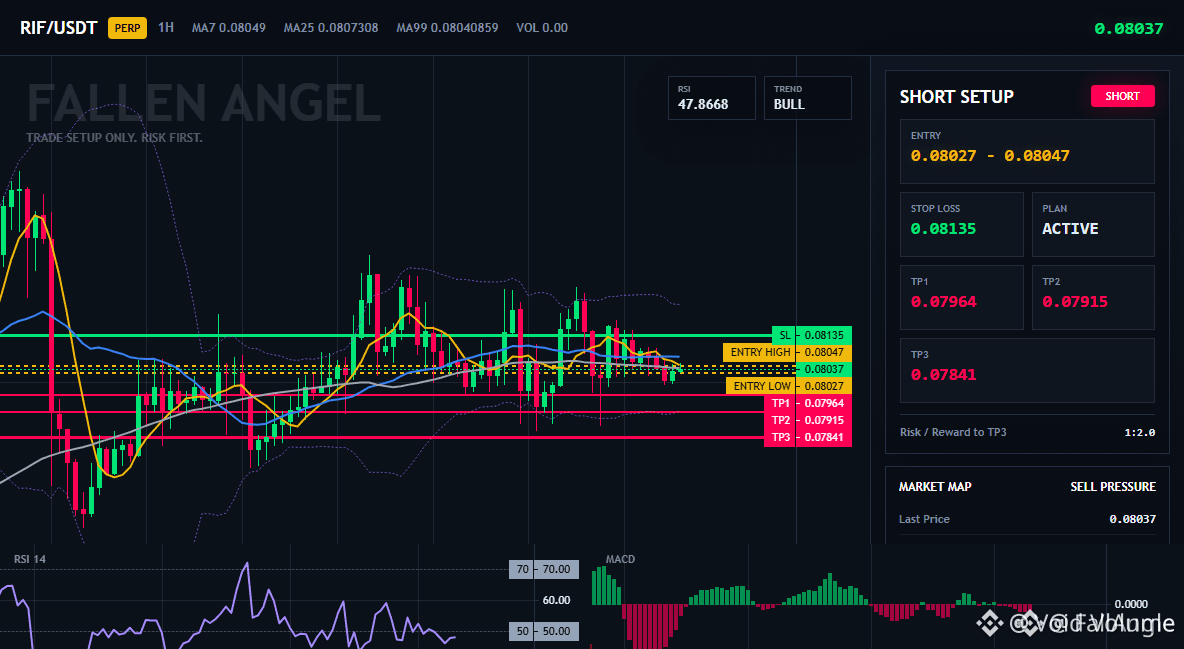Image resolution: width=1184 pixels, height=649 pixels.
Task: Click the PLAN ACTIVE card
Action: coord(1093,224)
